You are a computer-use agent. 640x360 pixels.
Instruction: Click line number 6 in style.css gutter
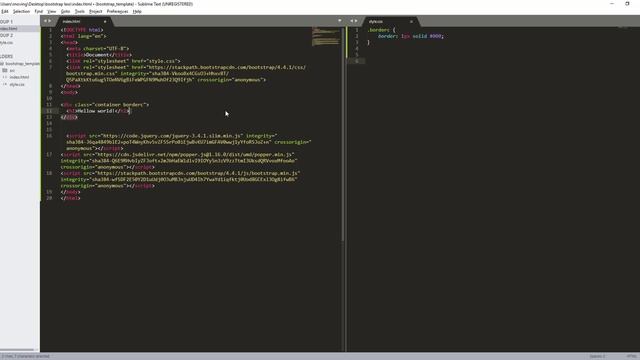pyautogui.click(x=357, y=61)
